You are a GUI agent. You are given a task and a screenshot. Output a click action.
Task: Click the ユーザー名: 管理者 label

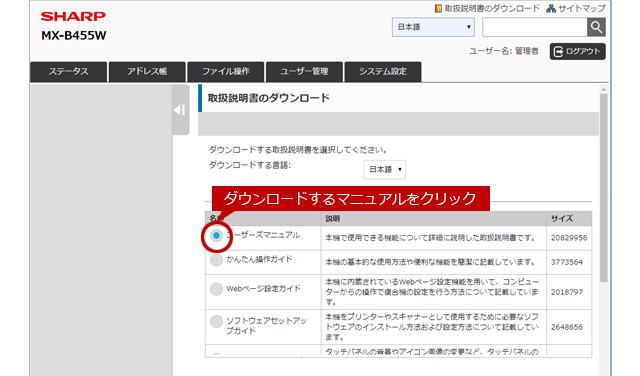[504, 51]
